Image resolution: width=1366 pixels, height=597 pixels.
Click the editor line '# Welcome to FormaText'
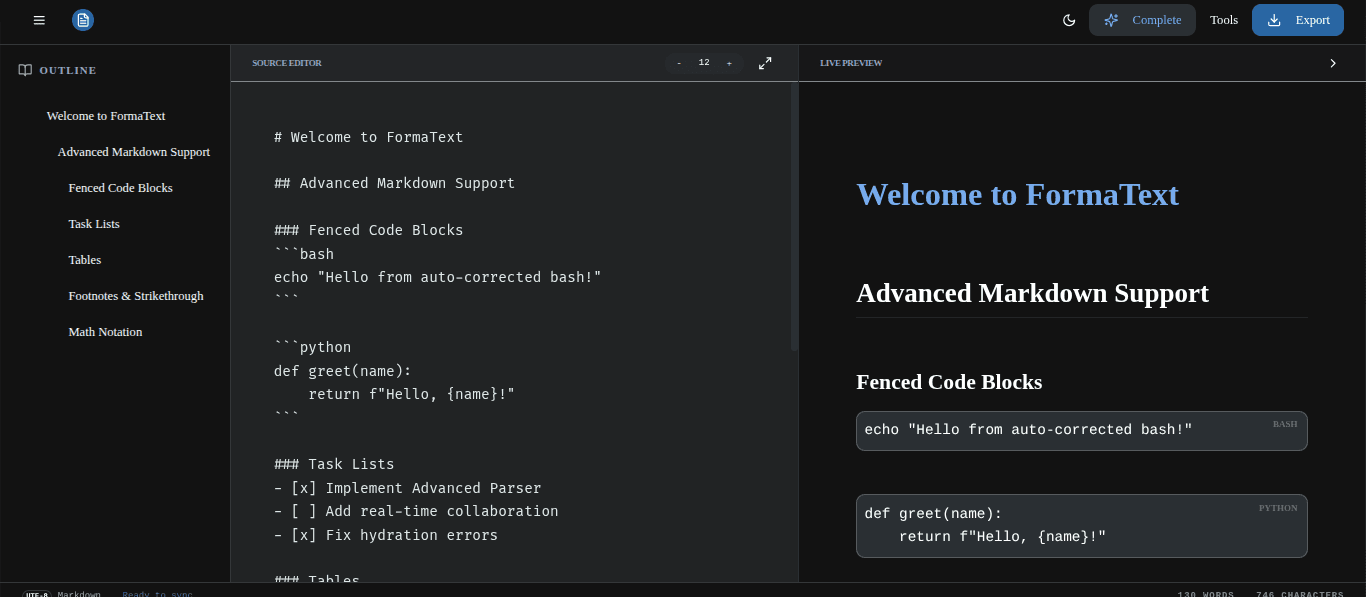pyautogui.click(x=368, y=137)
